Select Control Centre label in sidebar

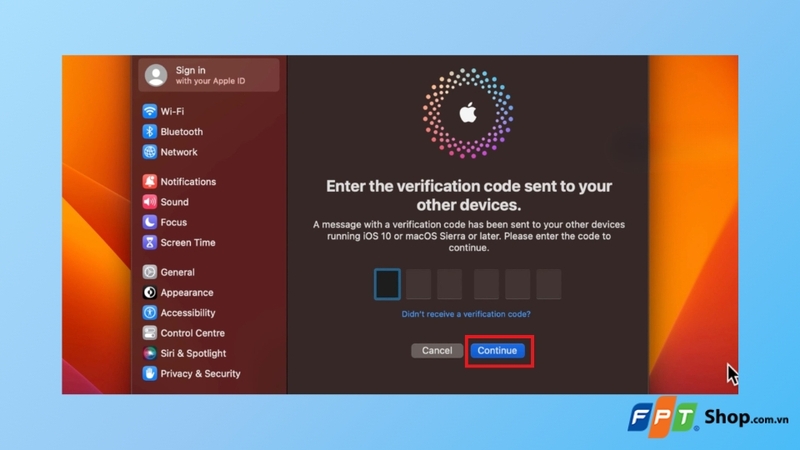coord(192,333)
